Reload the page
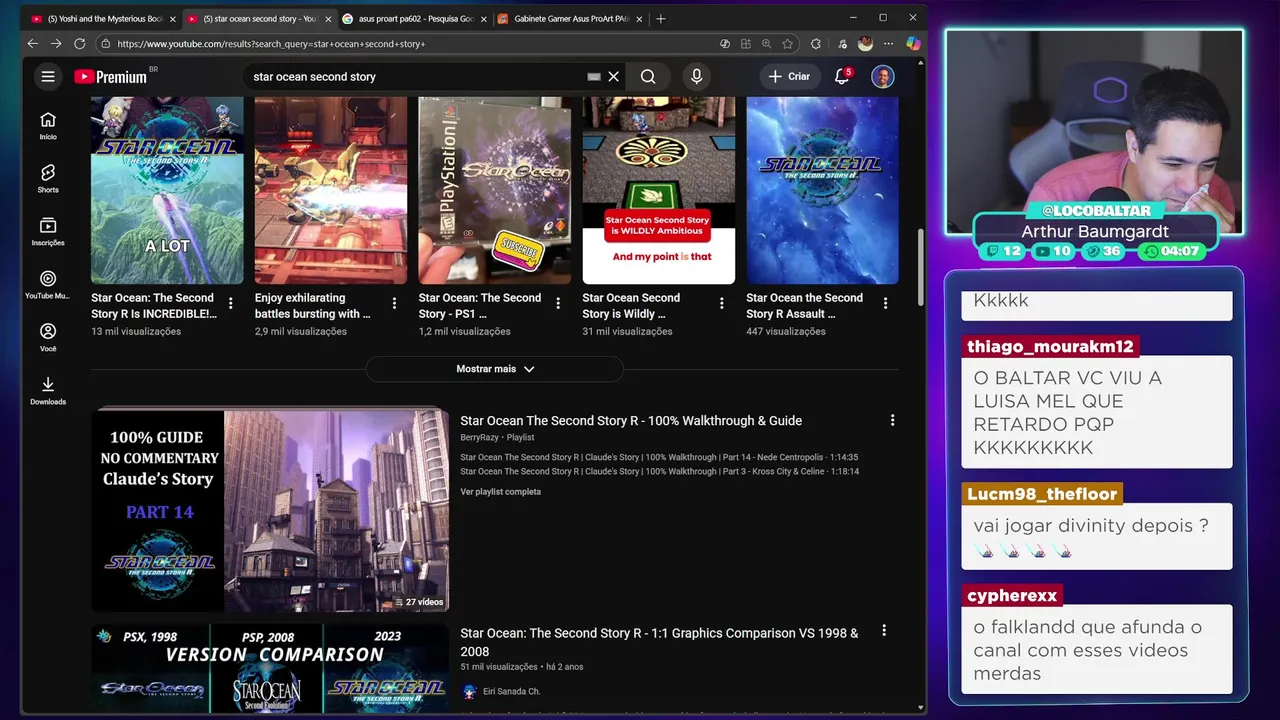The height and width of the screenshot is (720, 1280). tap(80, 44)
